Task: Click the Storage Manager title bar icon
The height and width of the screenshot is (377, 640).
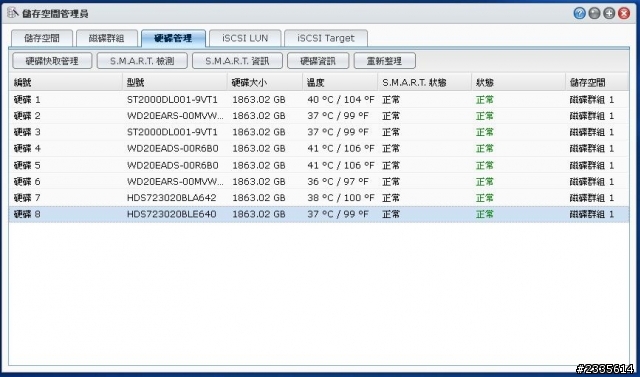Action: pos(13,13)
